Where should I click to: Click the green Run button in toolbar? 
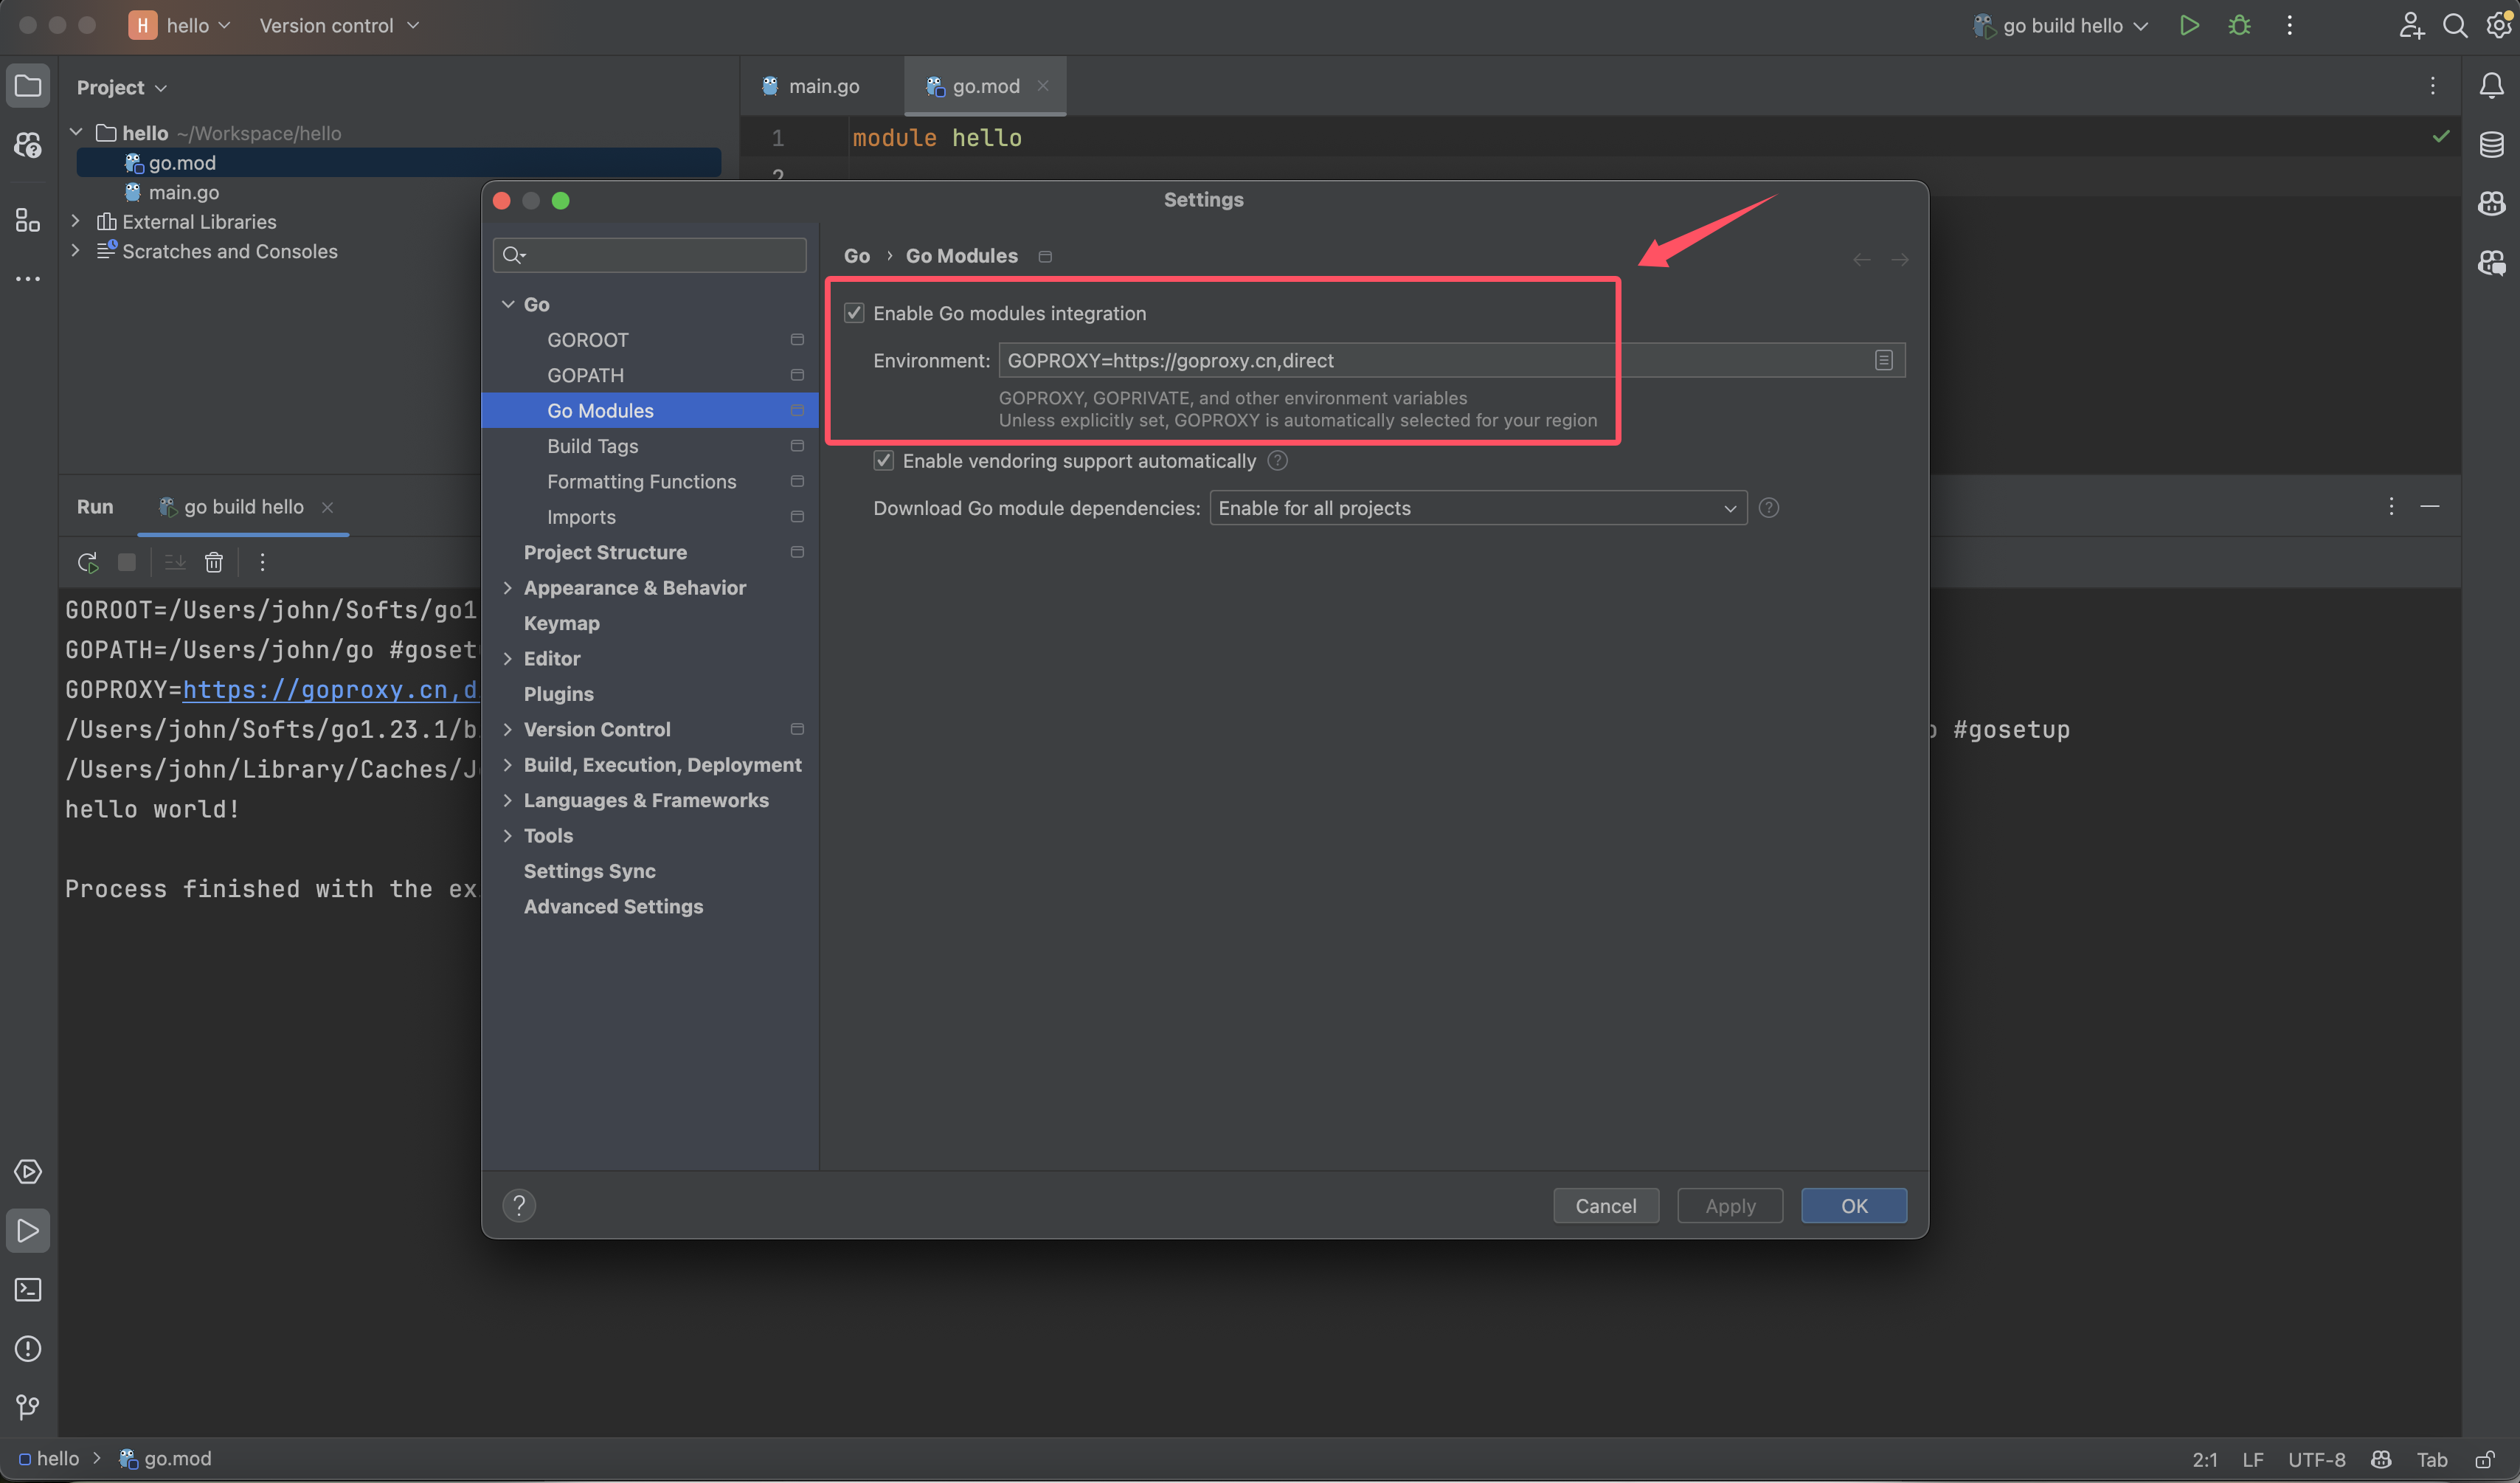2188,26
